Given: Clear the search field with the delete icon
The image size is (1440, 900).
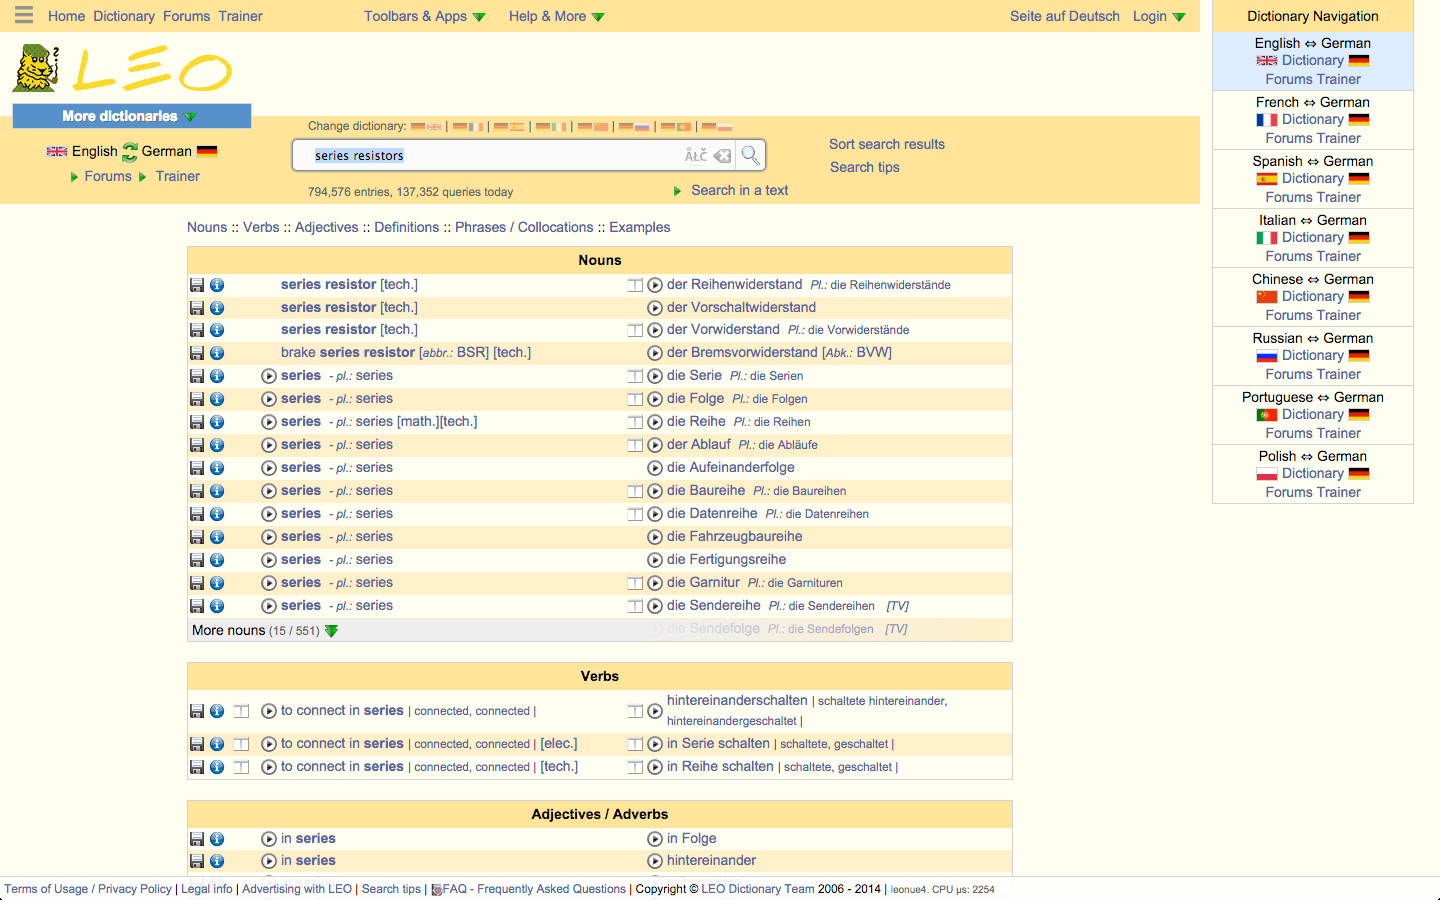Looking at the screenshot, I should click(x=722, y=156).
